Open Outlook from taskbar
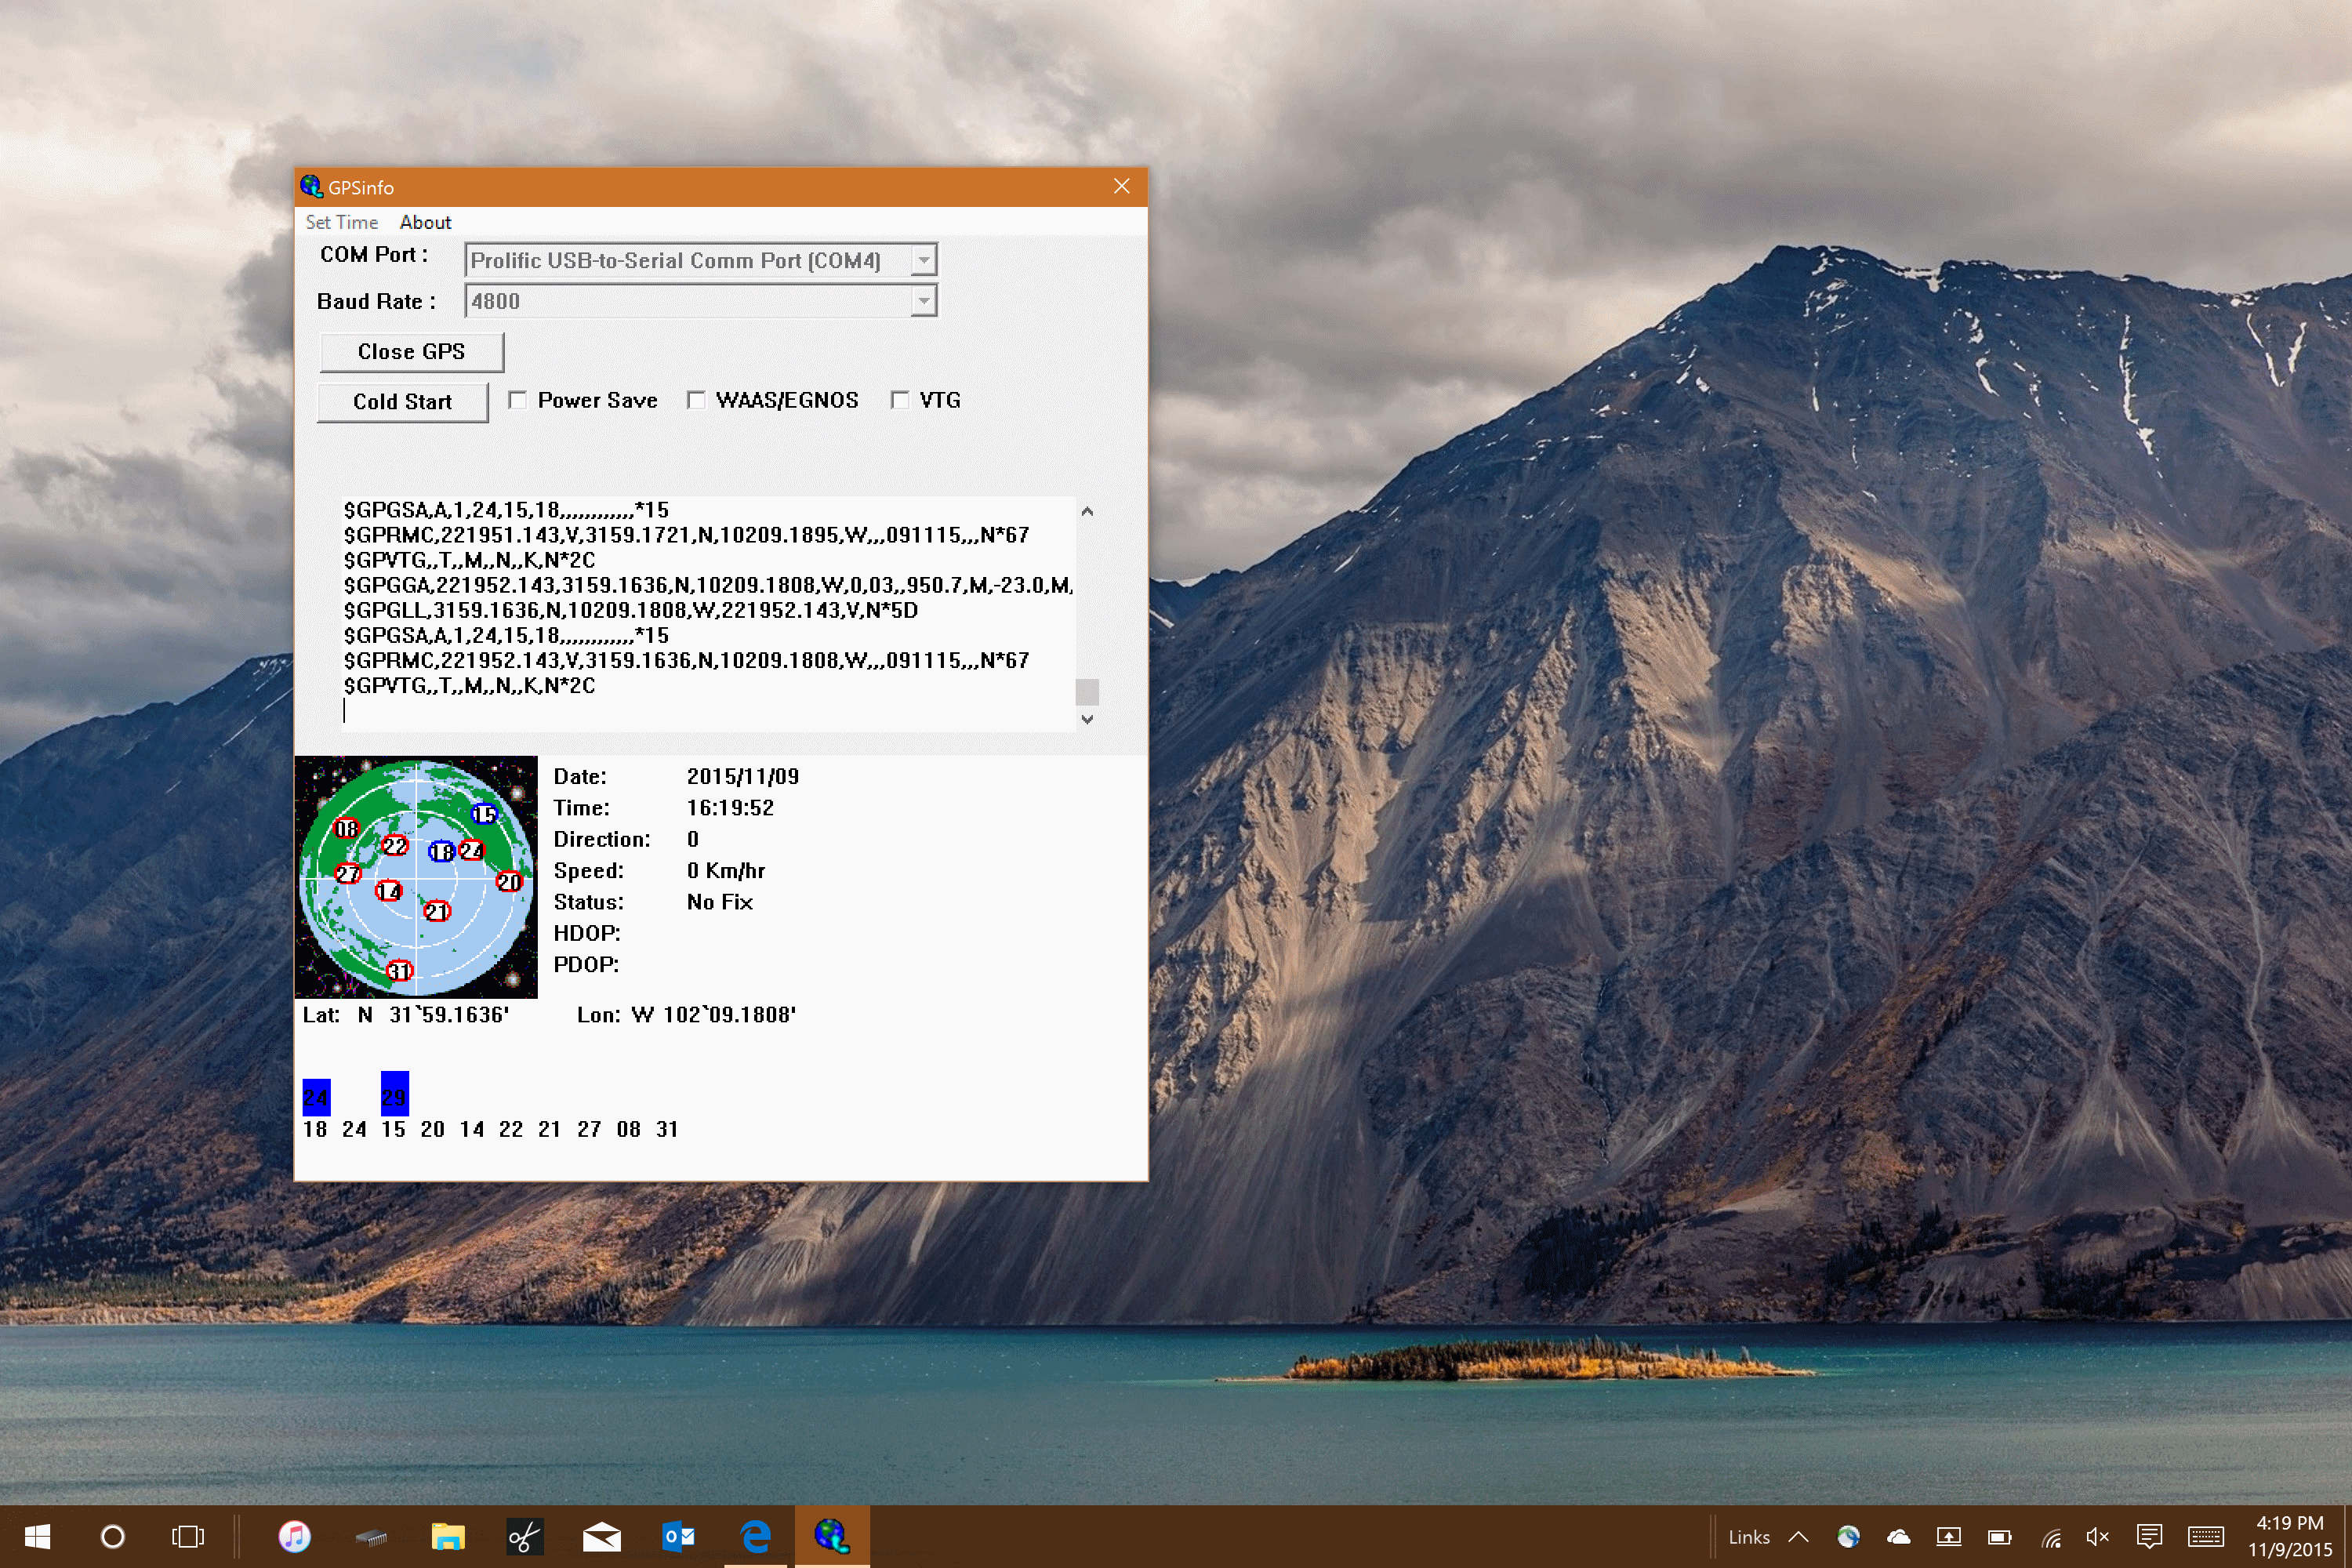 (678, 1536)
